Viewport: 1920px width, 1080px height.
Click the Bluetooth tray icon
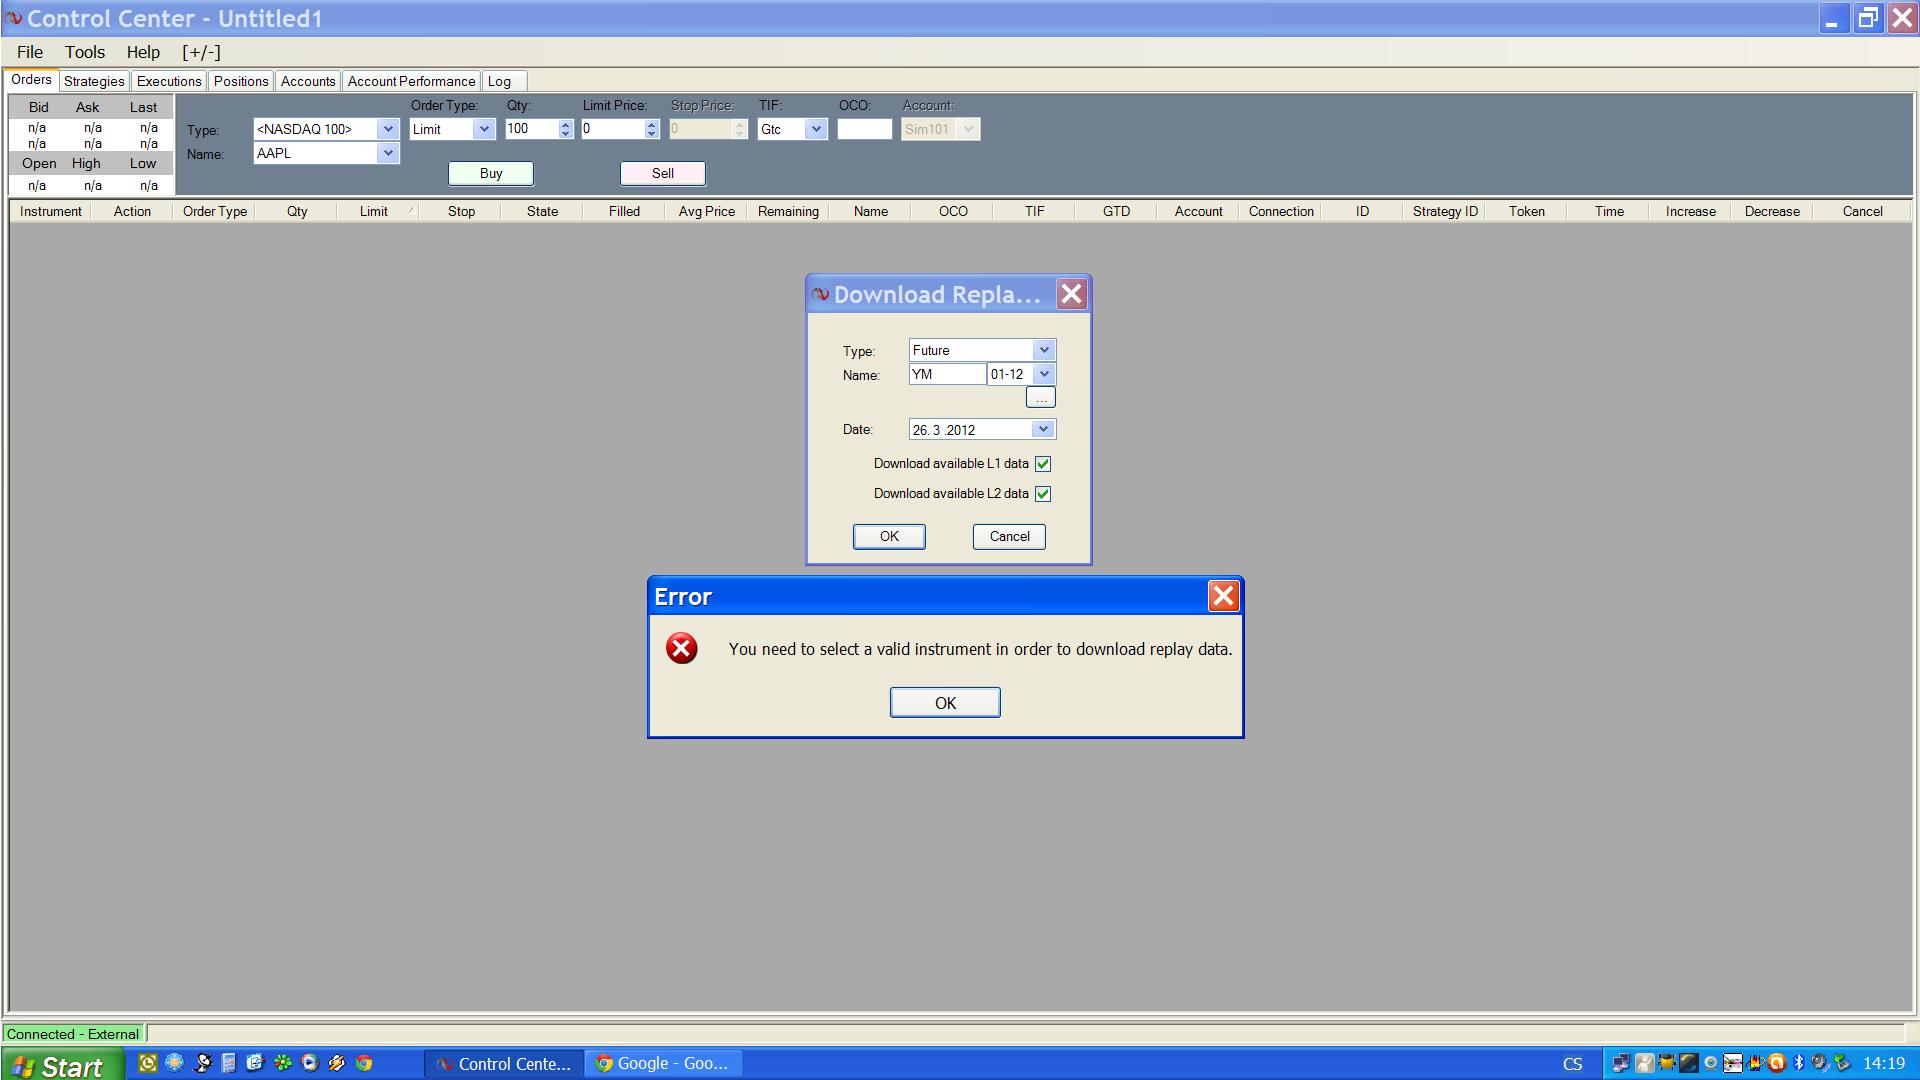click(1799, 1063)
